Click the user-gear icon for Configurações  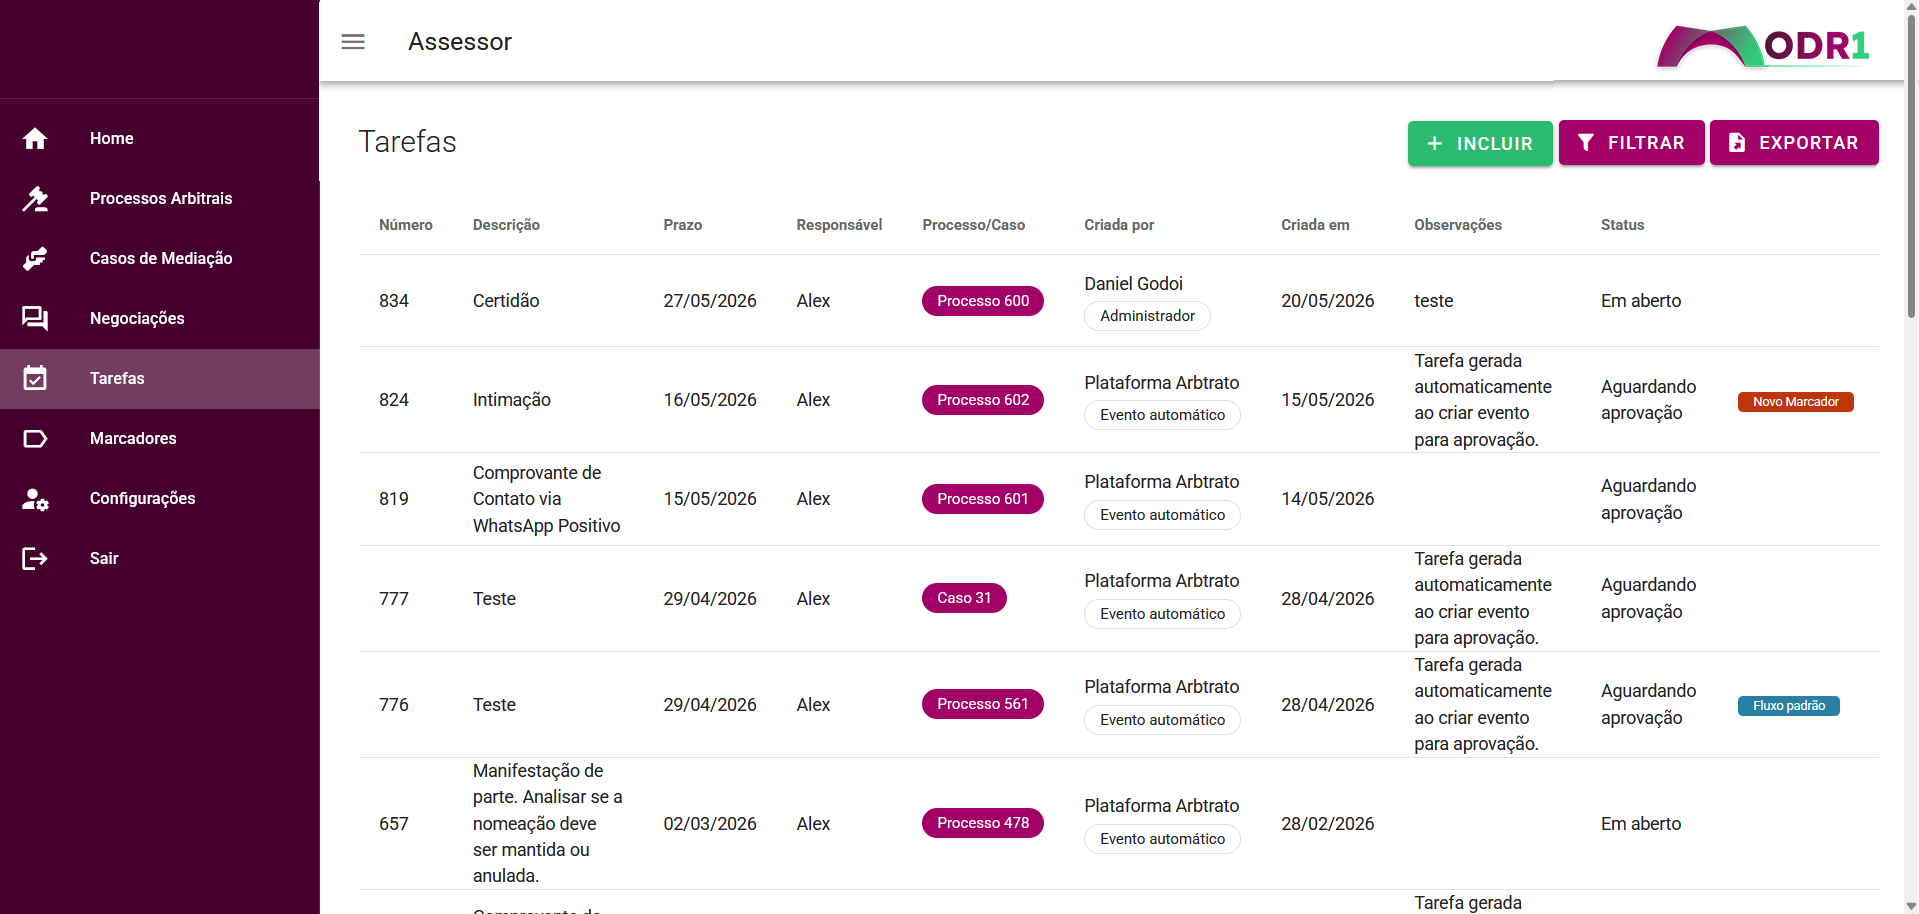35,498
